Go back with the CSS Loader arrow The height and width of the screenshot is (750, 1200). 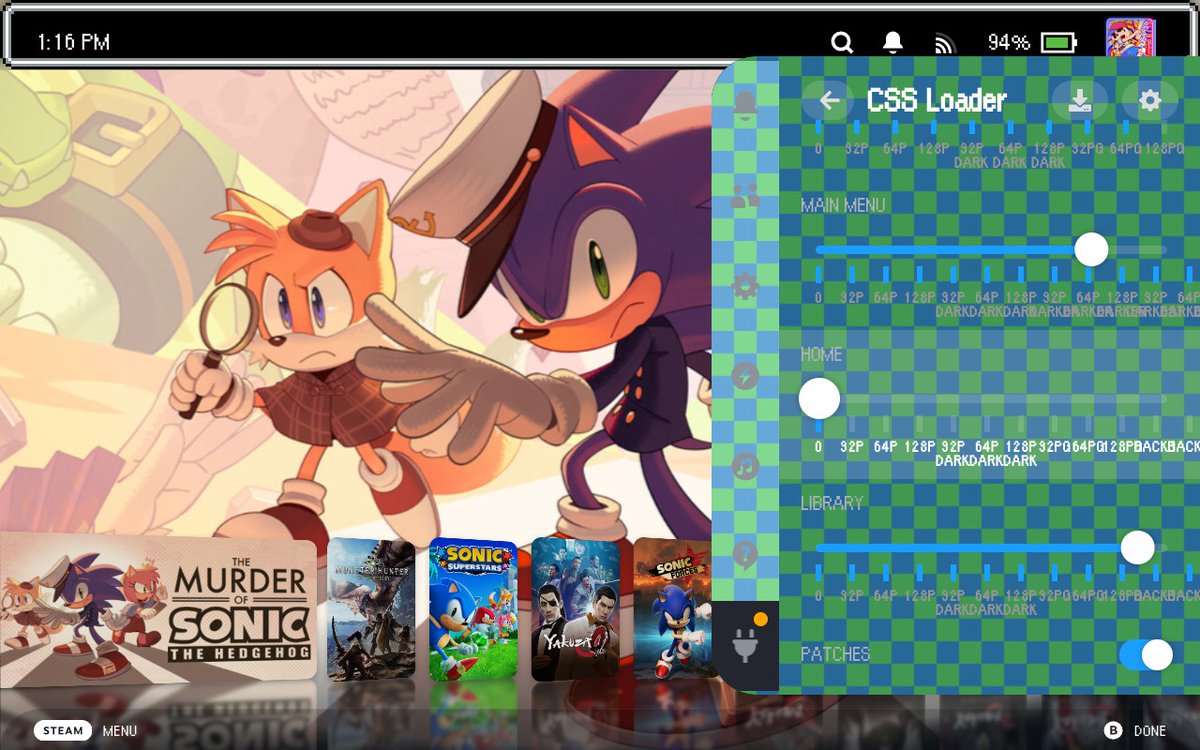pyautogui.click(x=829, y=100)
